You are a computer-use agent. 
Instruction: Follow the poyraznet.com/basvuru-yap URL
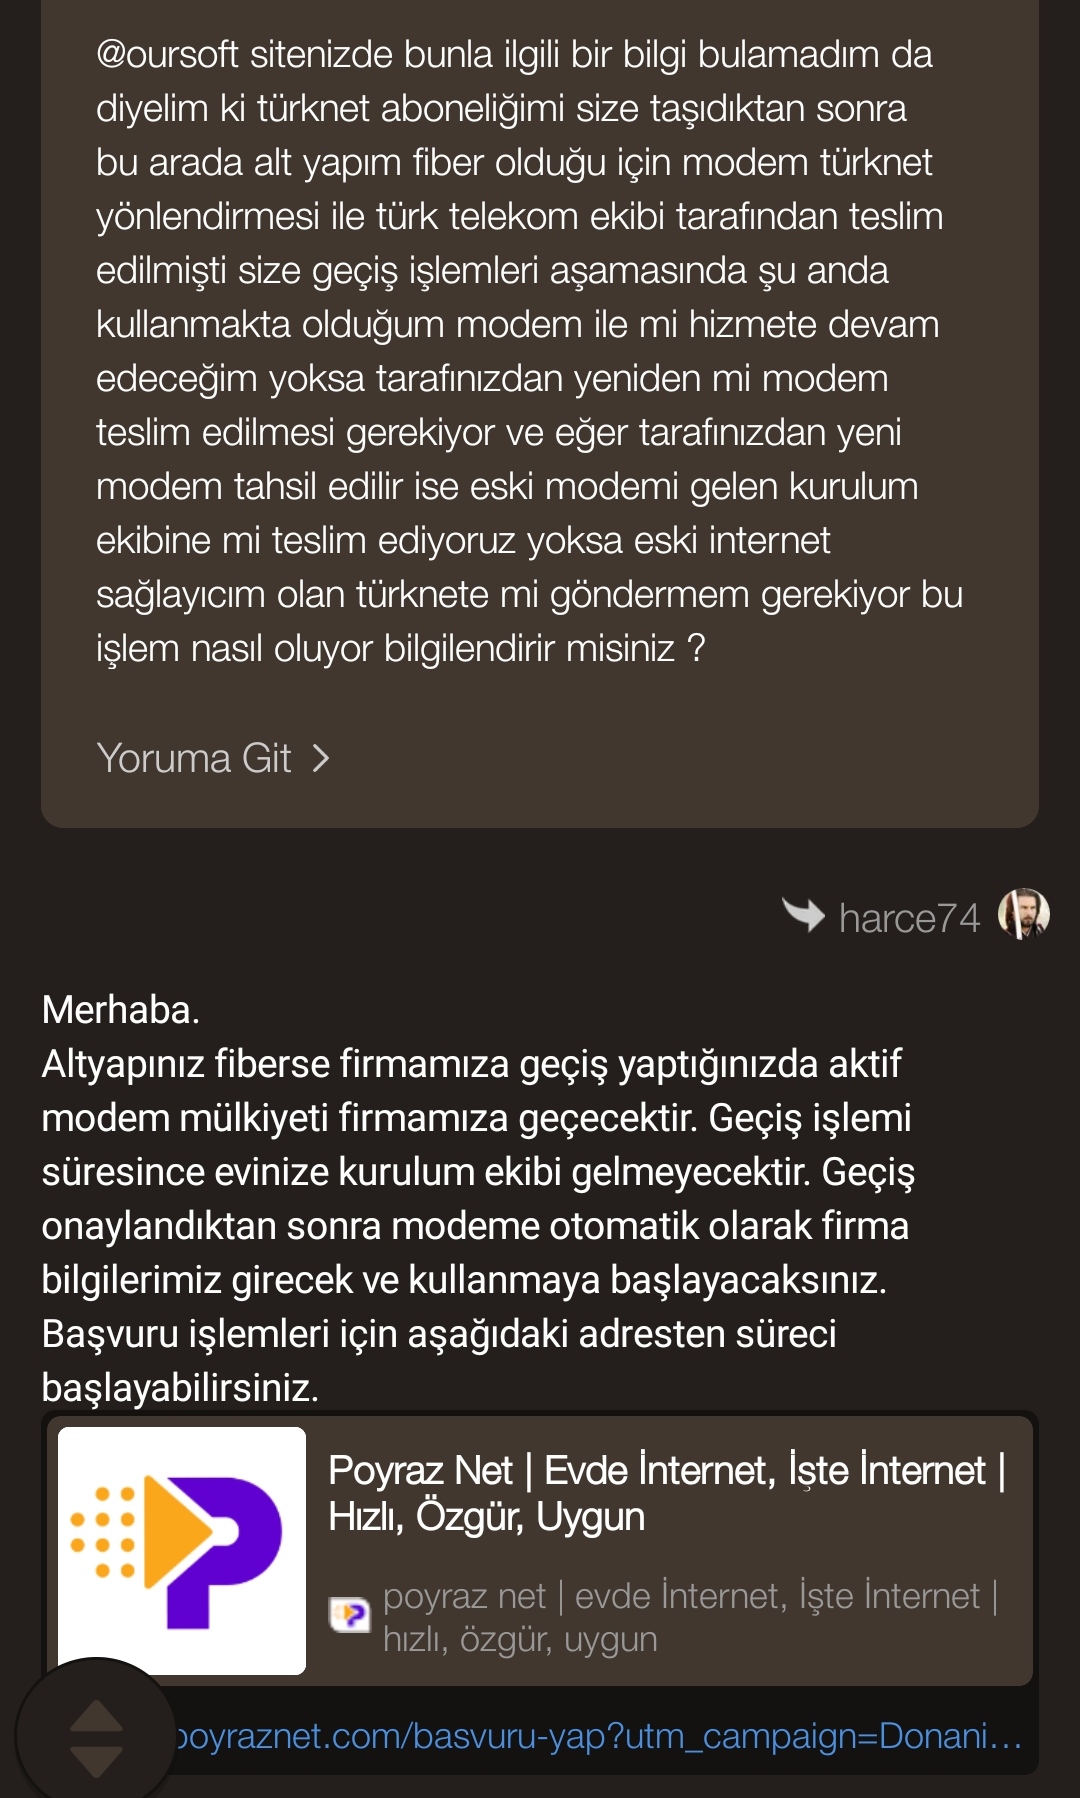coord(600,1737)
